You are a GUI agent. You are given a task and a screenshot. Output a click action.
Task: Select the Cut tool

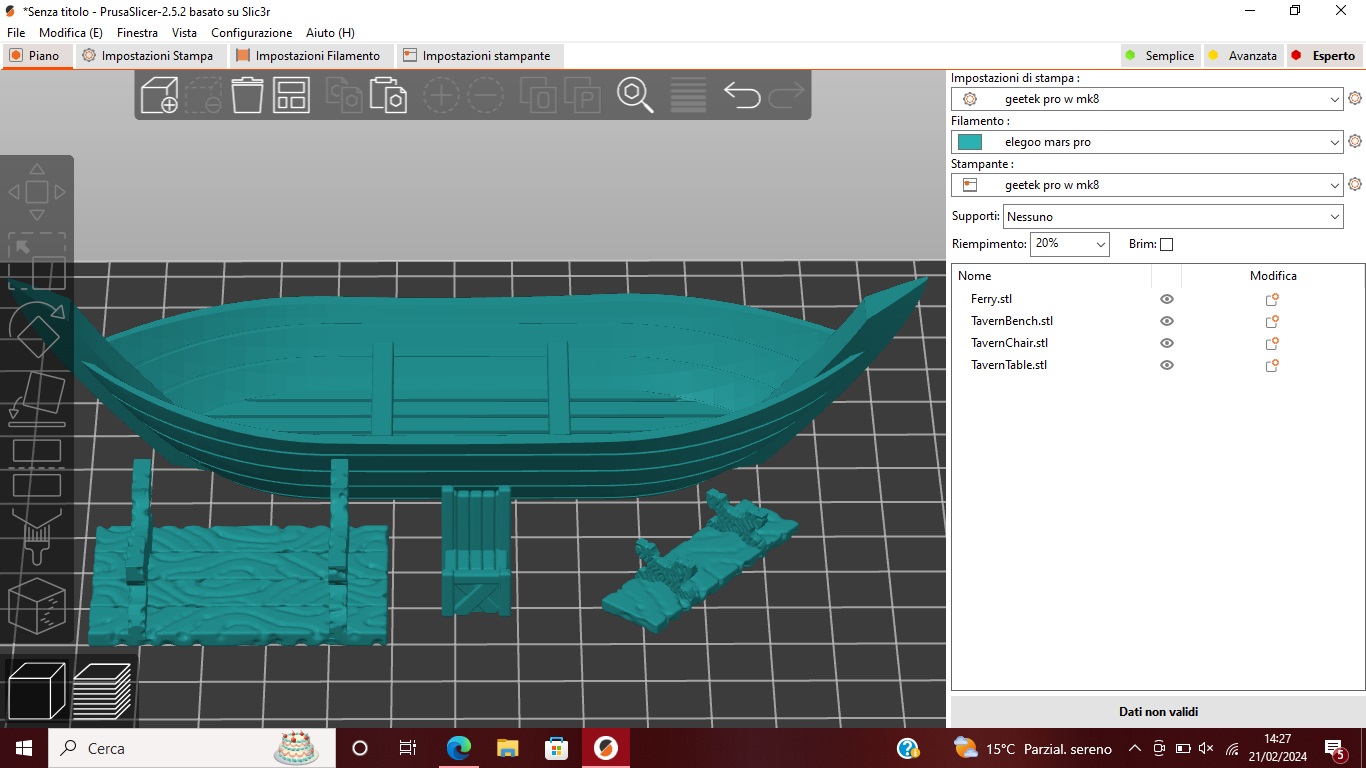(37, 468)
